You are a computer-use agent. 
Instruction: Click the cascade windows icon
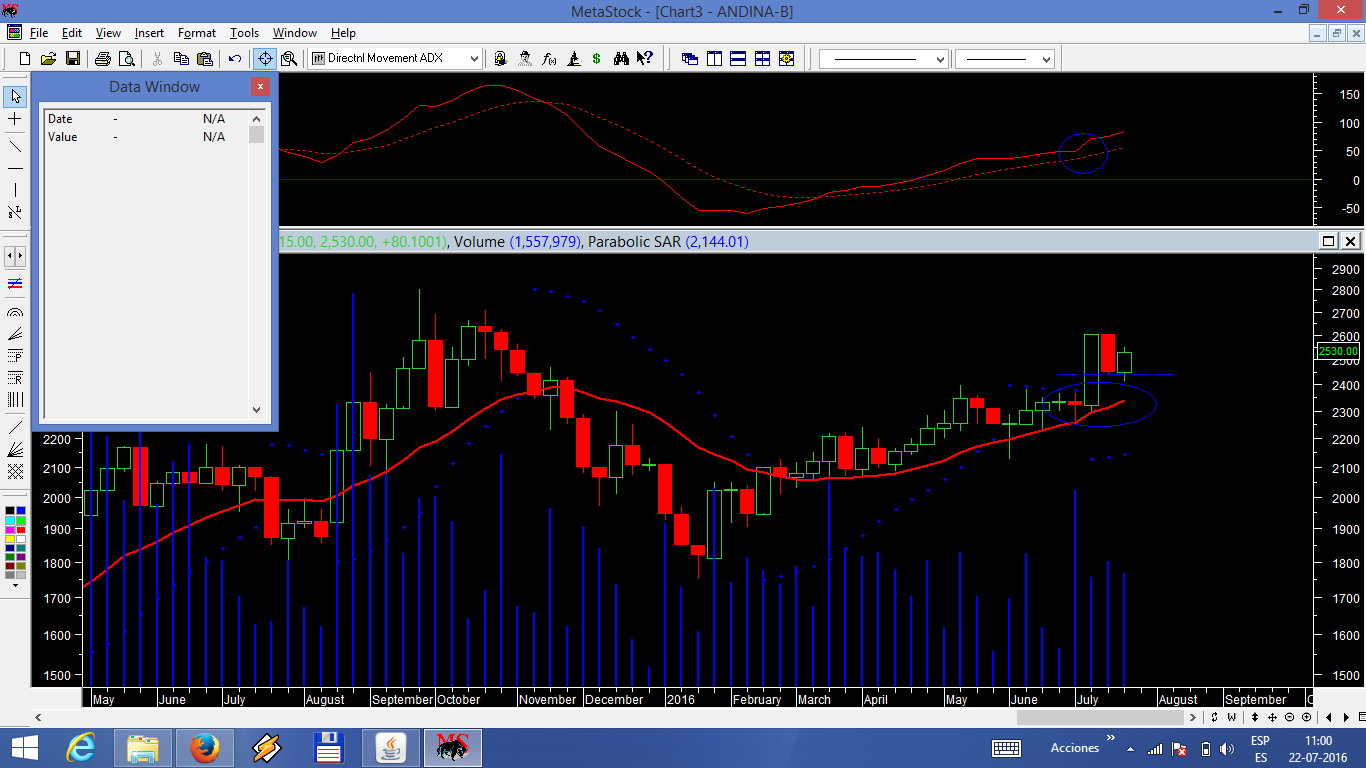tap(690, 58)
